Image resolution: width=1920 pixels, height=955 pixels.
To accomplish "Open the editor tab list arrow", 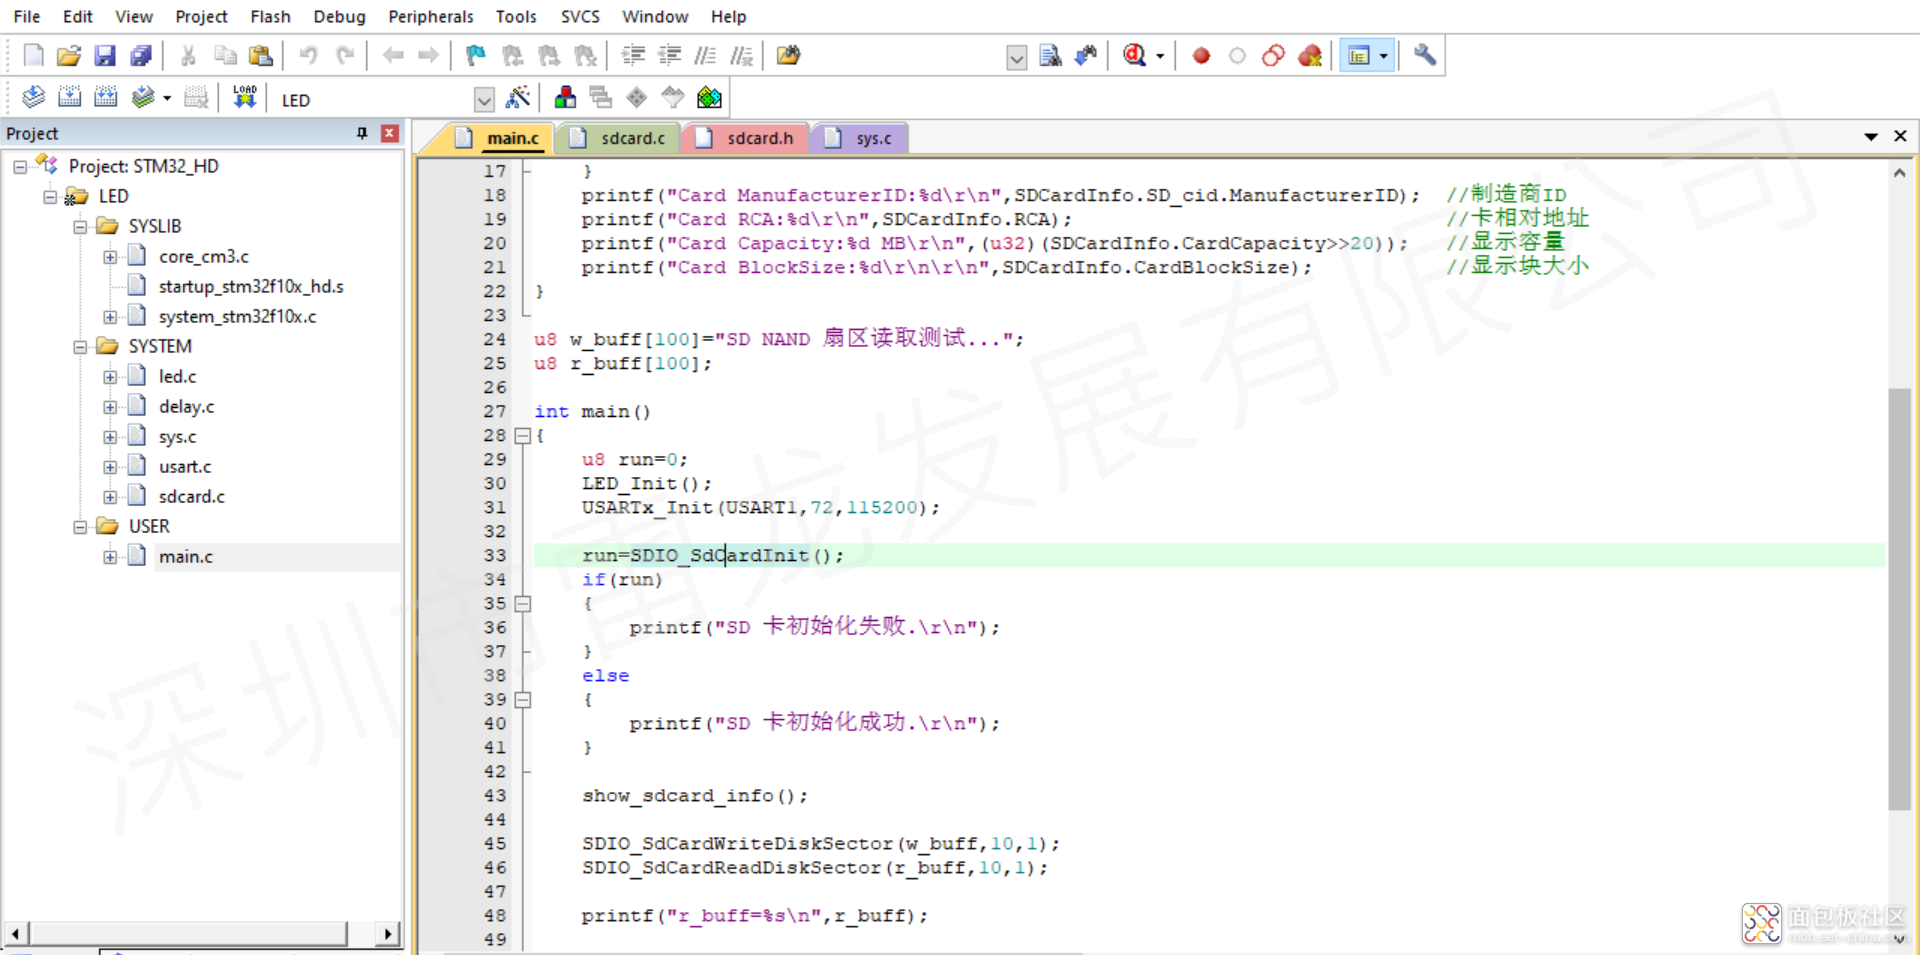I will (1871, 137).
